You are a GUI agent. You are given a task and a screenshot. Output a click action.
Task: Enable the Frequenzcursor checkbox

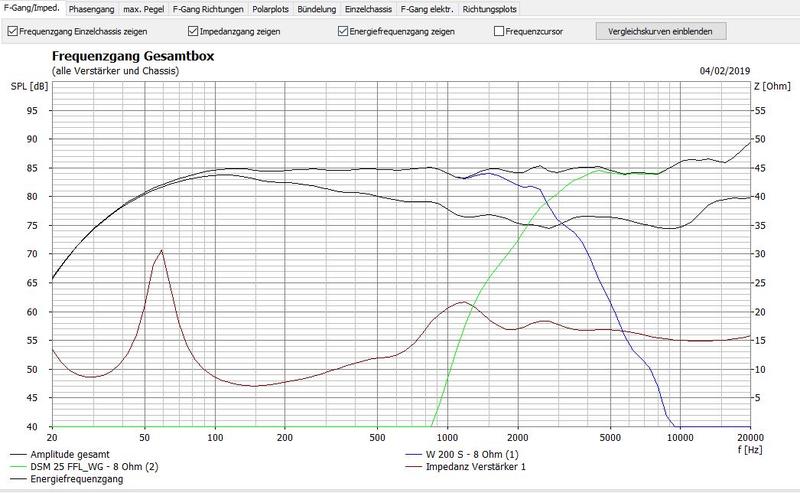click(499, 31)
